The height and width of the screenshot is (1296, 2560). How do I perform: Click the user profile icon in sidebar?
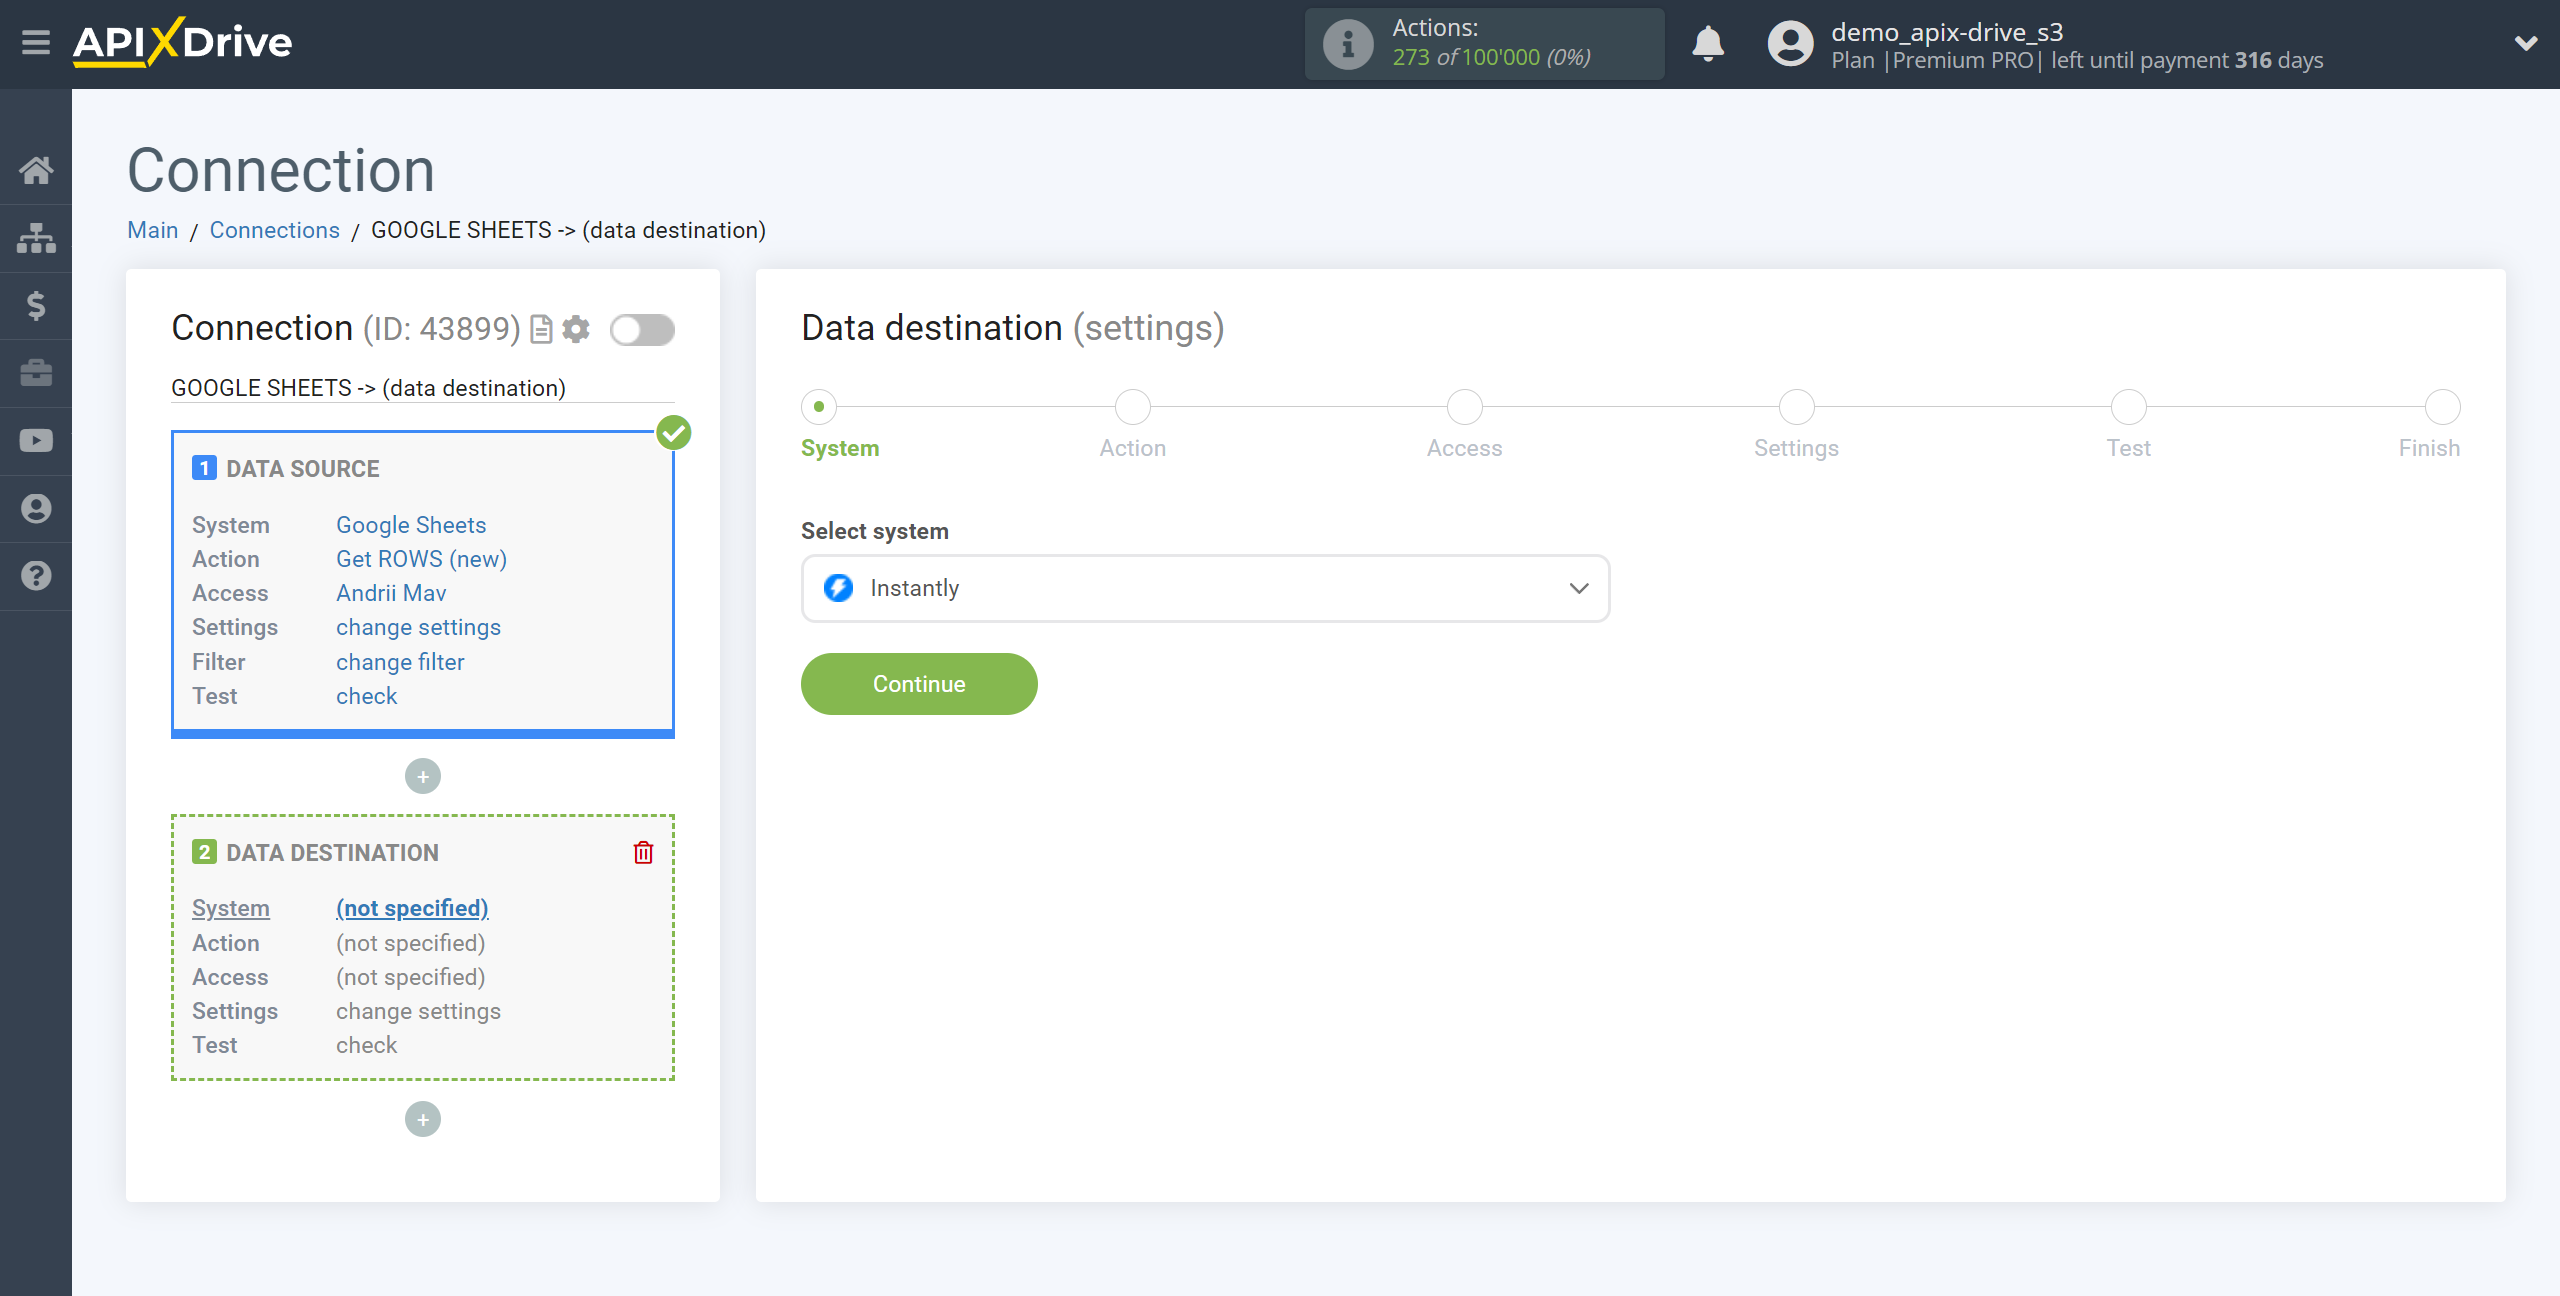click(x=36, y=509)
